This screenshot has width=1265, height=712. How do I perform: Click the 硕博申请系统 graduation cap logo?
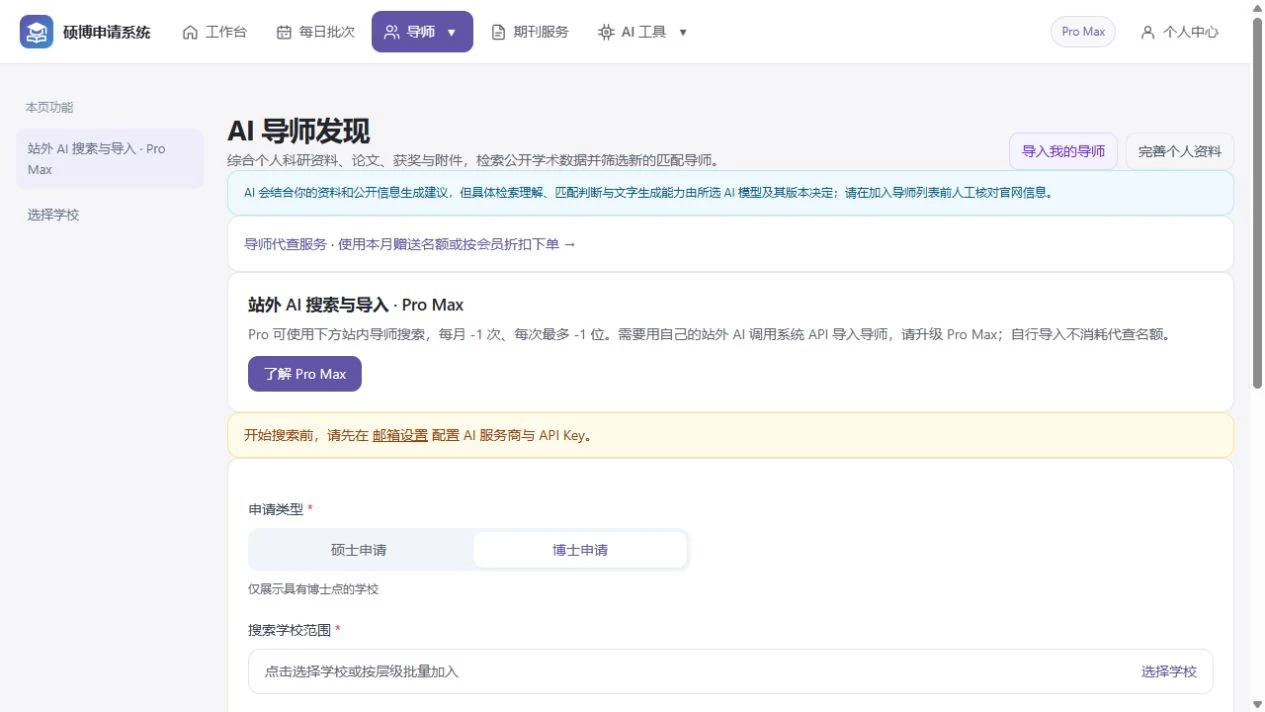click(x=37, y=32)
